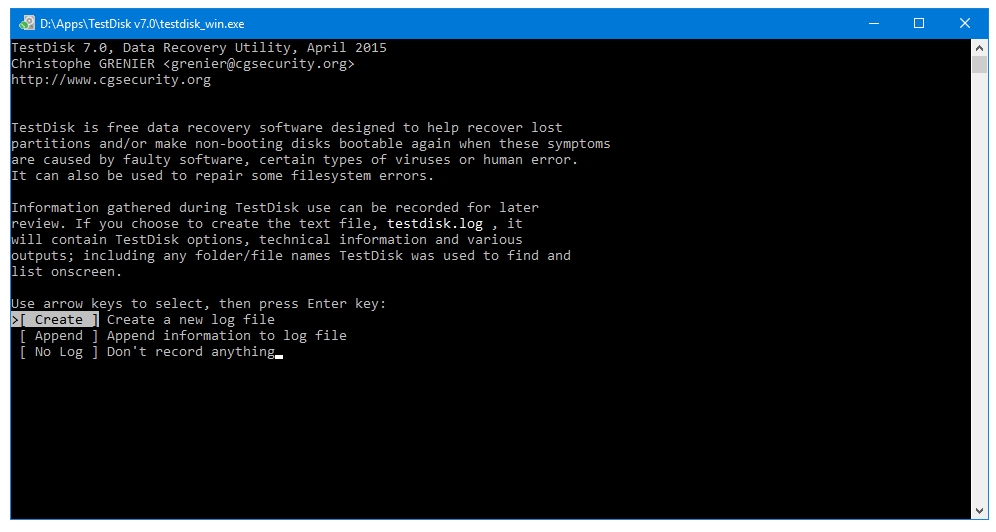The image size is (996, 532).
Task: Select the highlighted Create option
Action: click(x=58, y=319)
